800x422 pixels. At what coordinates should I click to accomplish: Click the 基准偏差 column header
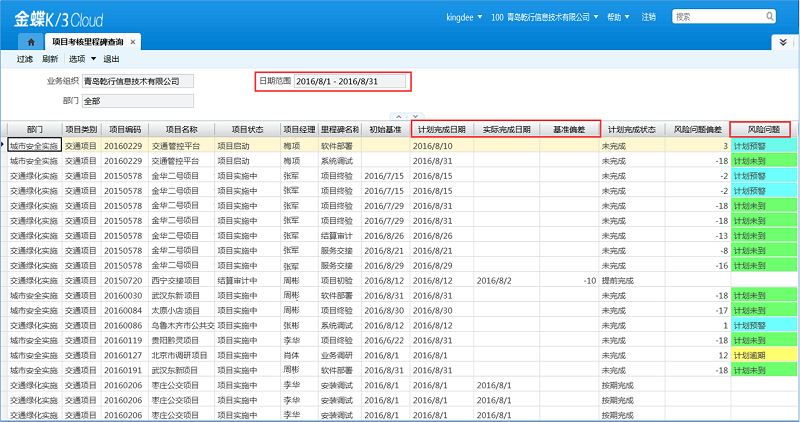tap(569, 130)
